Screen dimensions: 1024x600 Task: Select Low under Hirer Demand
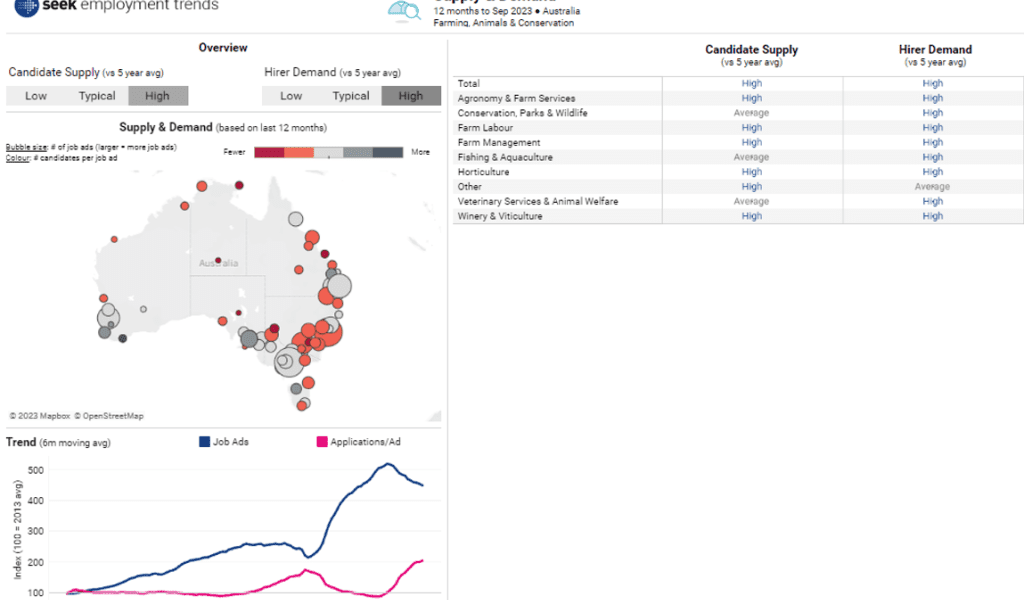click(x=291, y=96)
